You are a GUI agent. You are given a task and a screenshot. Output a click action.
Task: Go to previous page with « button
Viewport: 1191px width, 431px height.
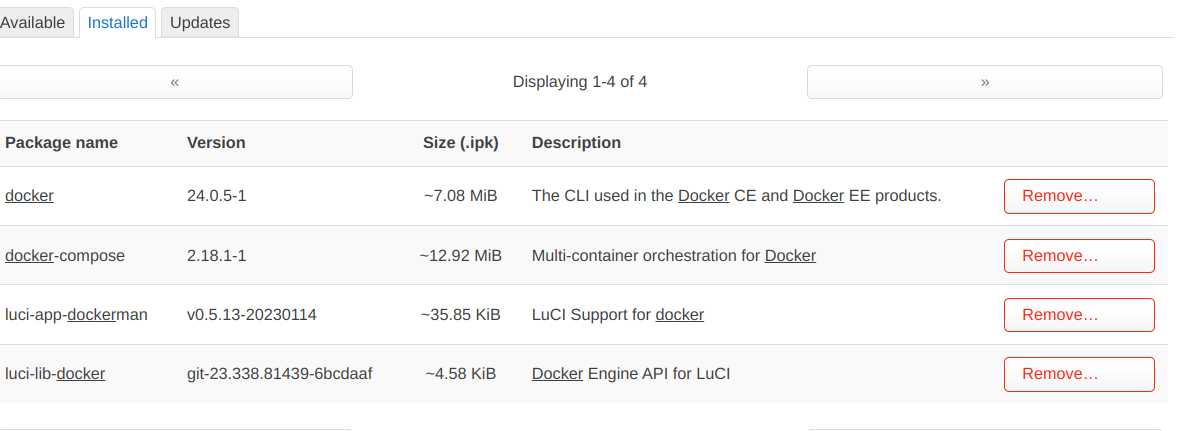(x=175, y=82)
